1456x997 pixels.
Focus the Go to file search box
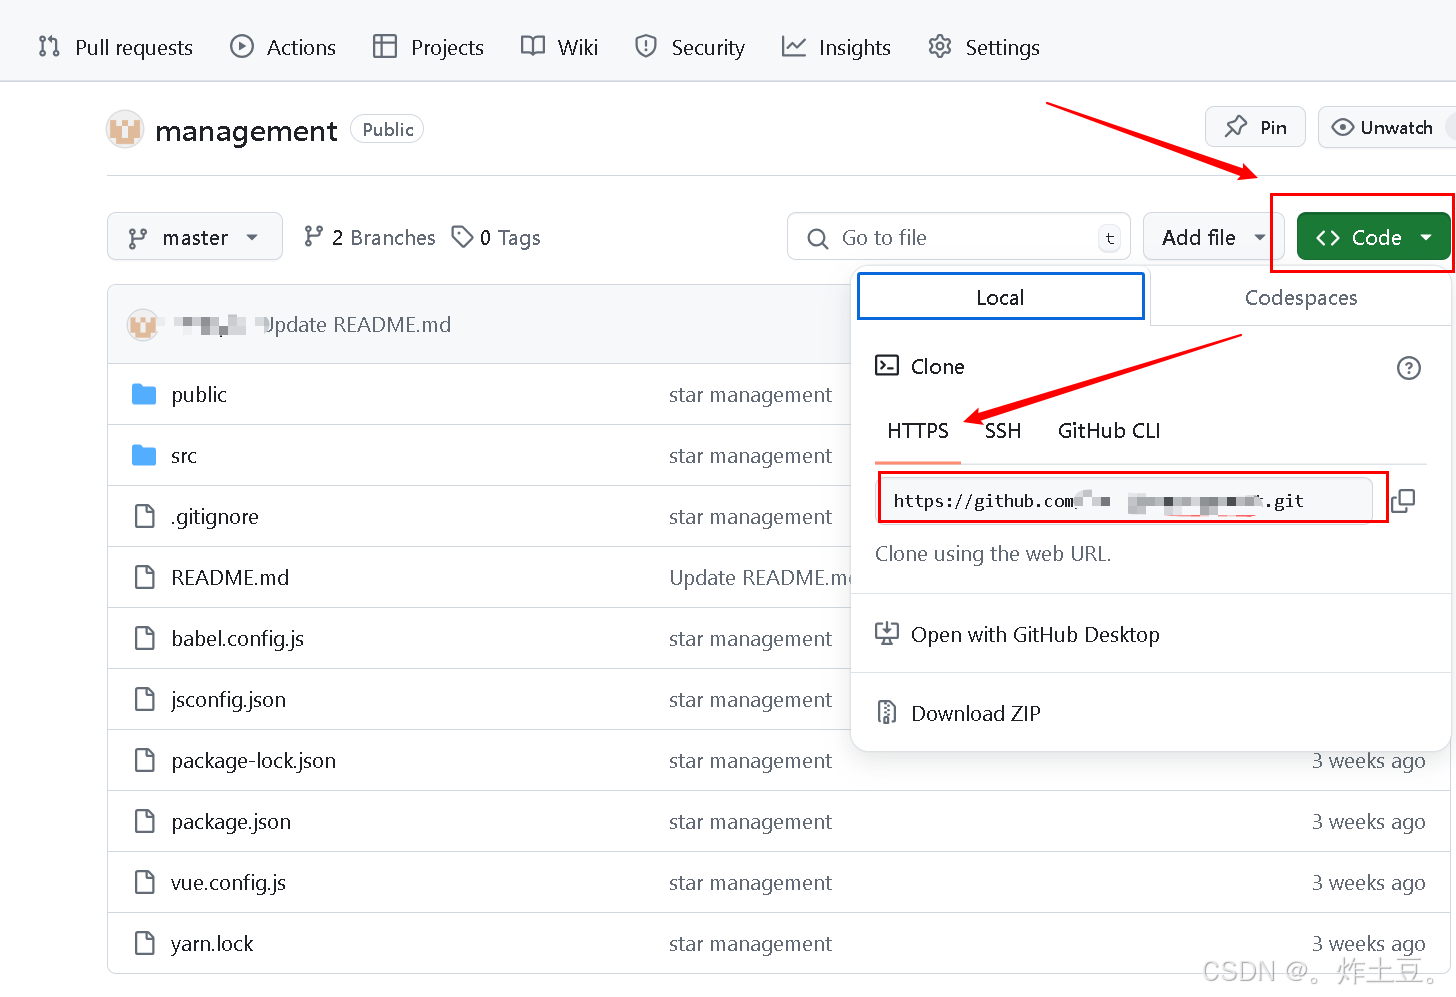[958, 237]
